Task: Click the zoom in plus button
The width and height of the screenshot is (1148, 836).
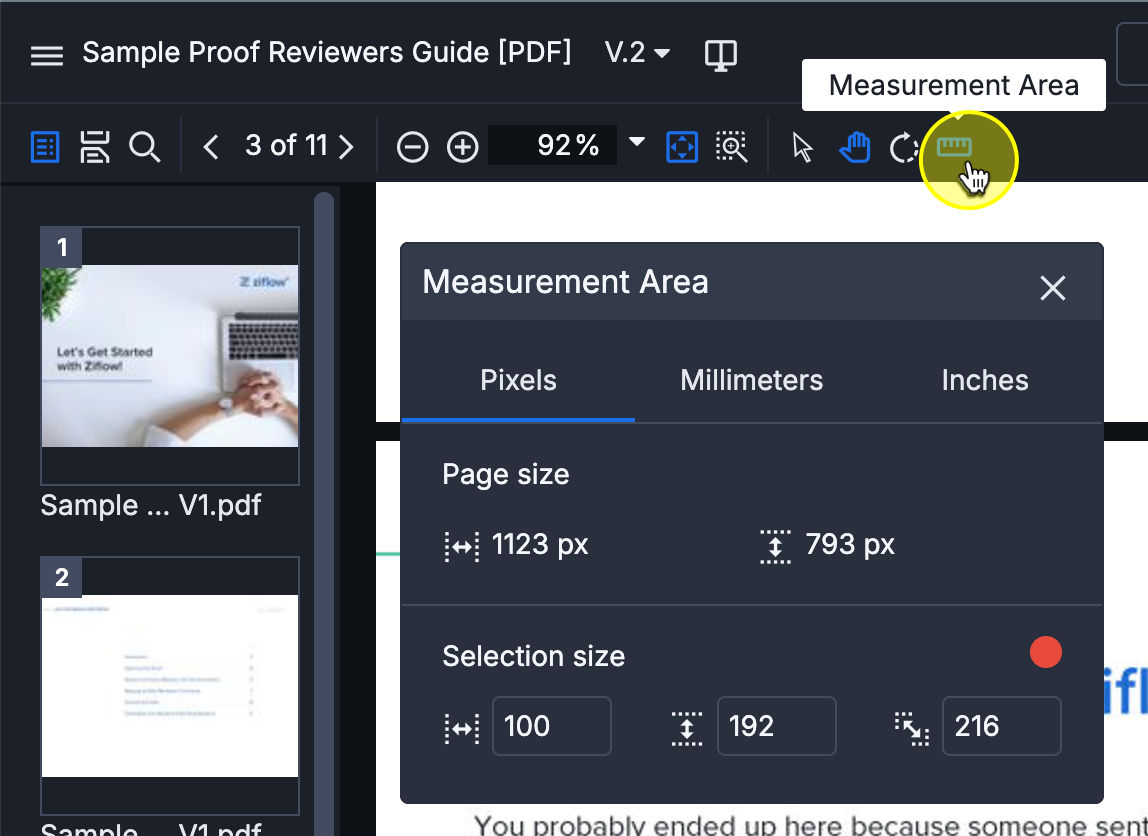Action: [x=463, y=147]
